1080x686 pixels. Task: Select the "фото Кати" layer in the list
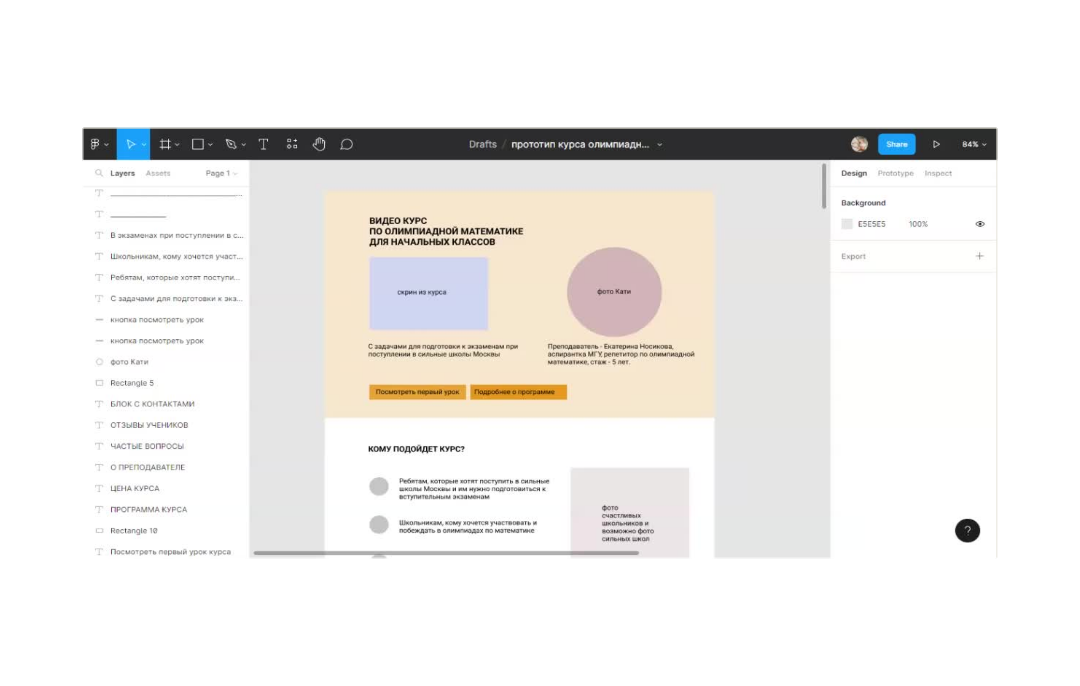[129, 362]
